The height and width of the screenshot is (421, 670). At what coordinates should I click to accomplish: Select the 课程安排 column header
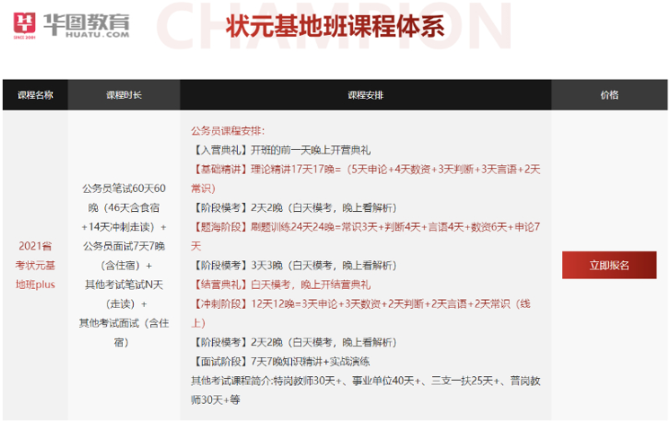pos(365,95)
